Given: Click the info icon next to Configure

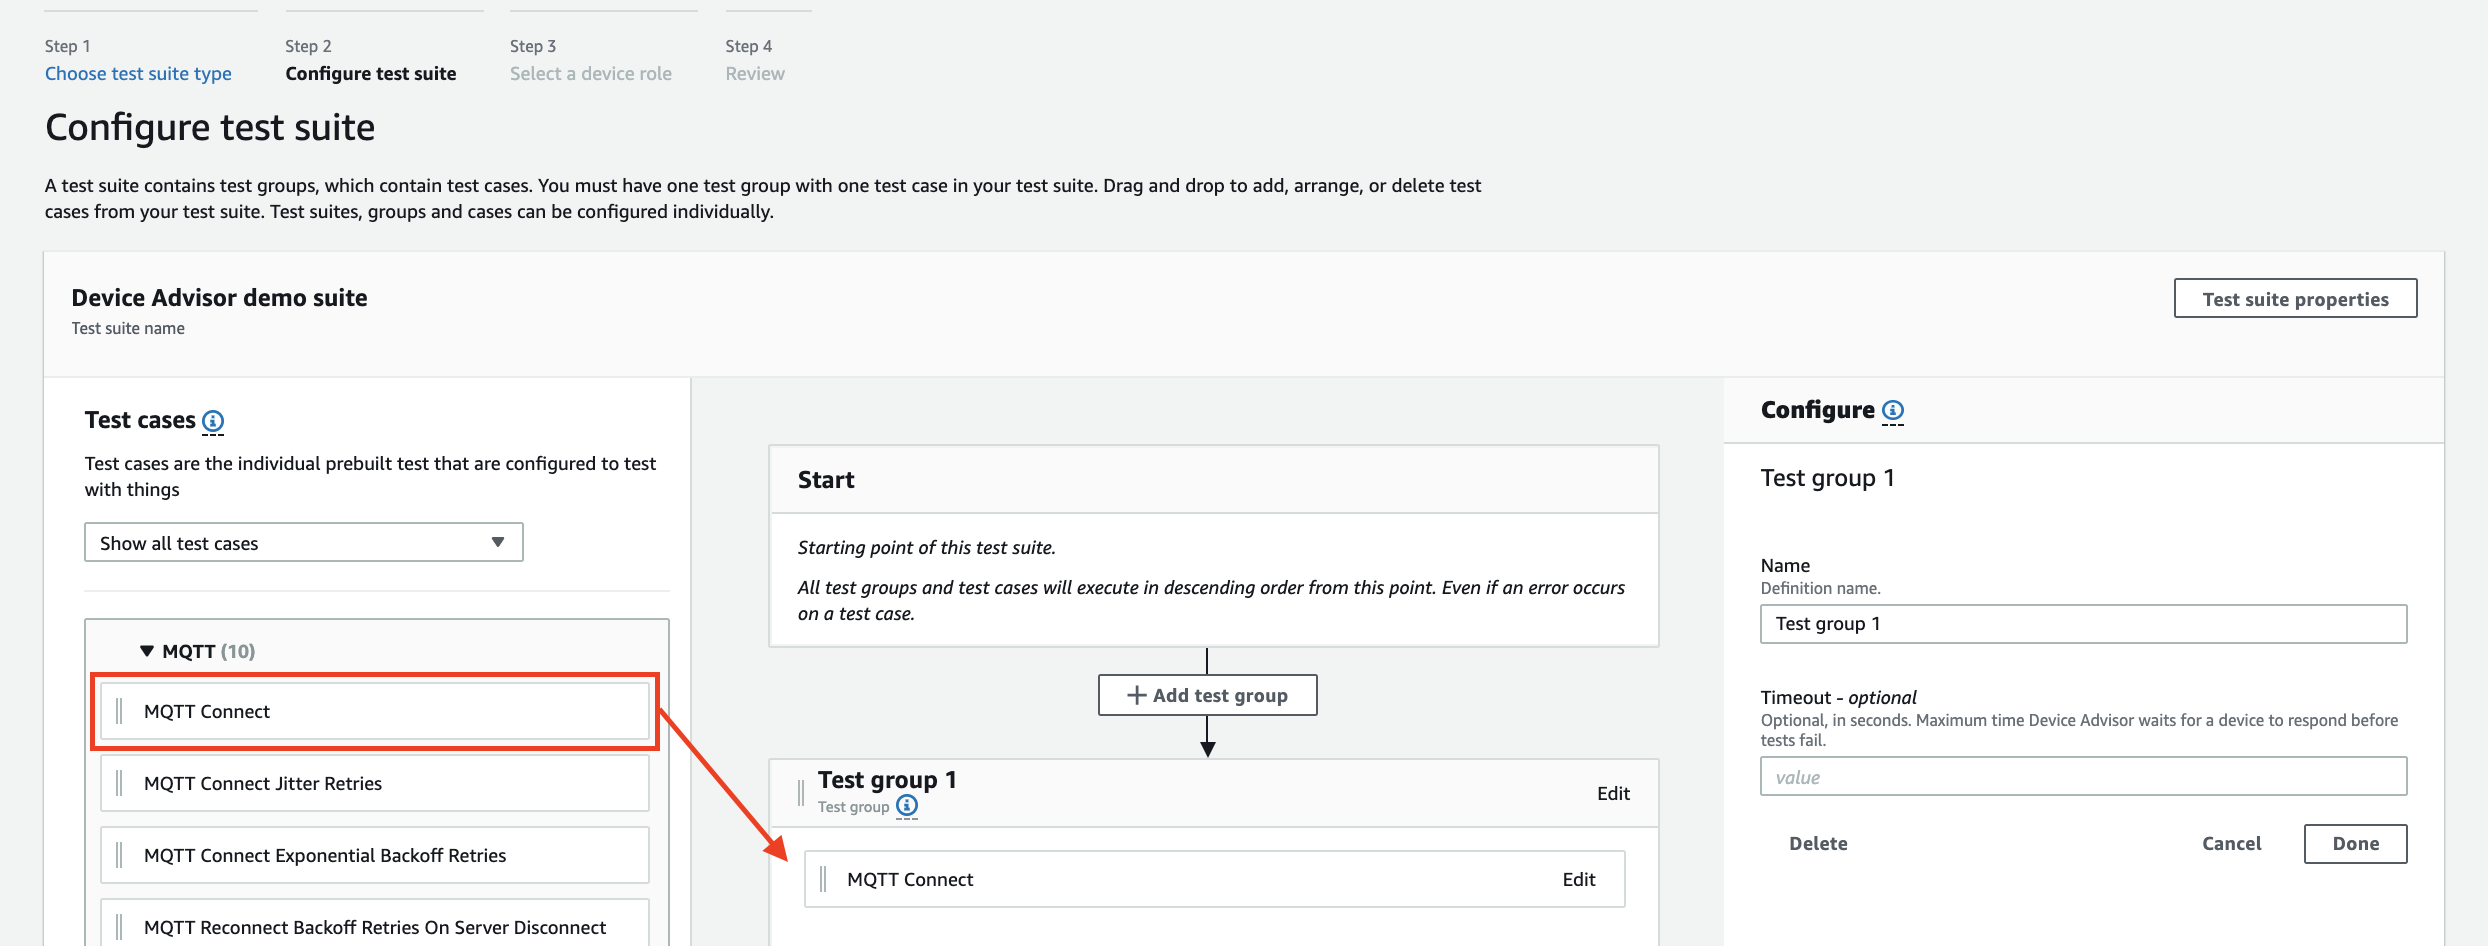Looking at the screenshot, I should (1892, 411).
